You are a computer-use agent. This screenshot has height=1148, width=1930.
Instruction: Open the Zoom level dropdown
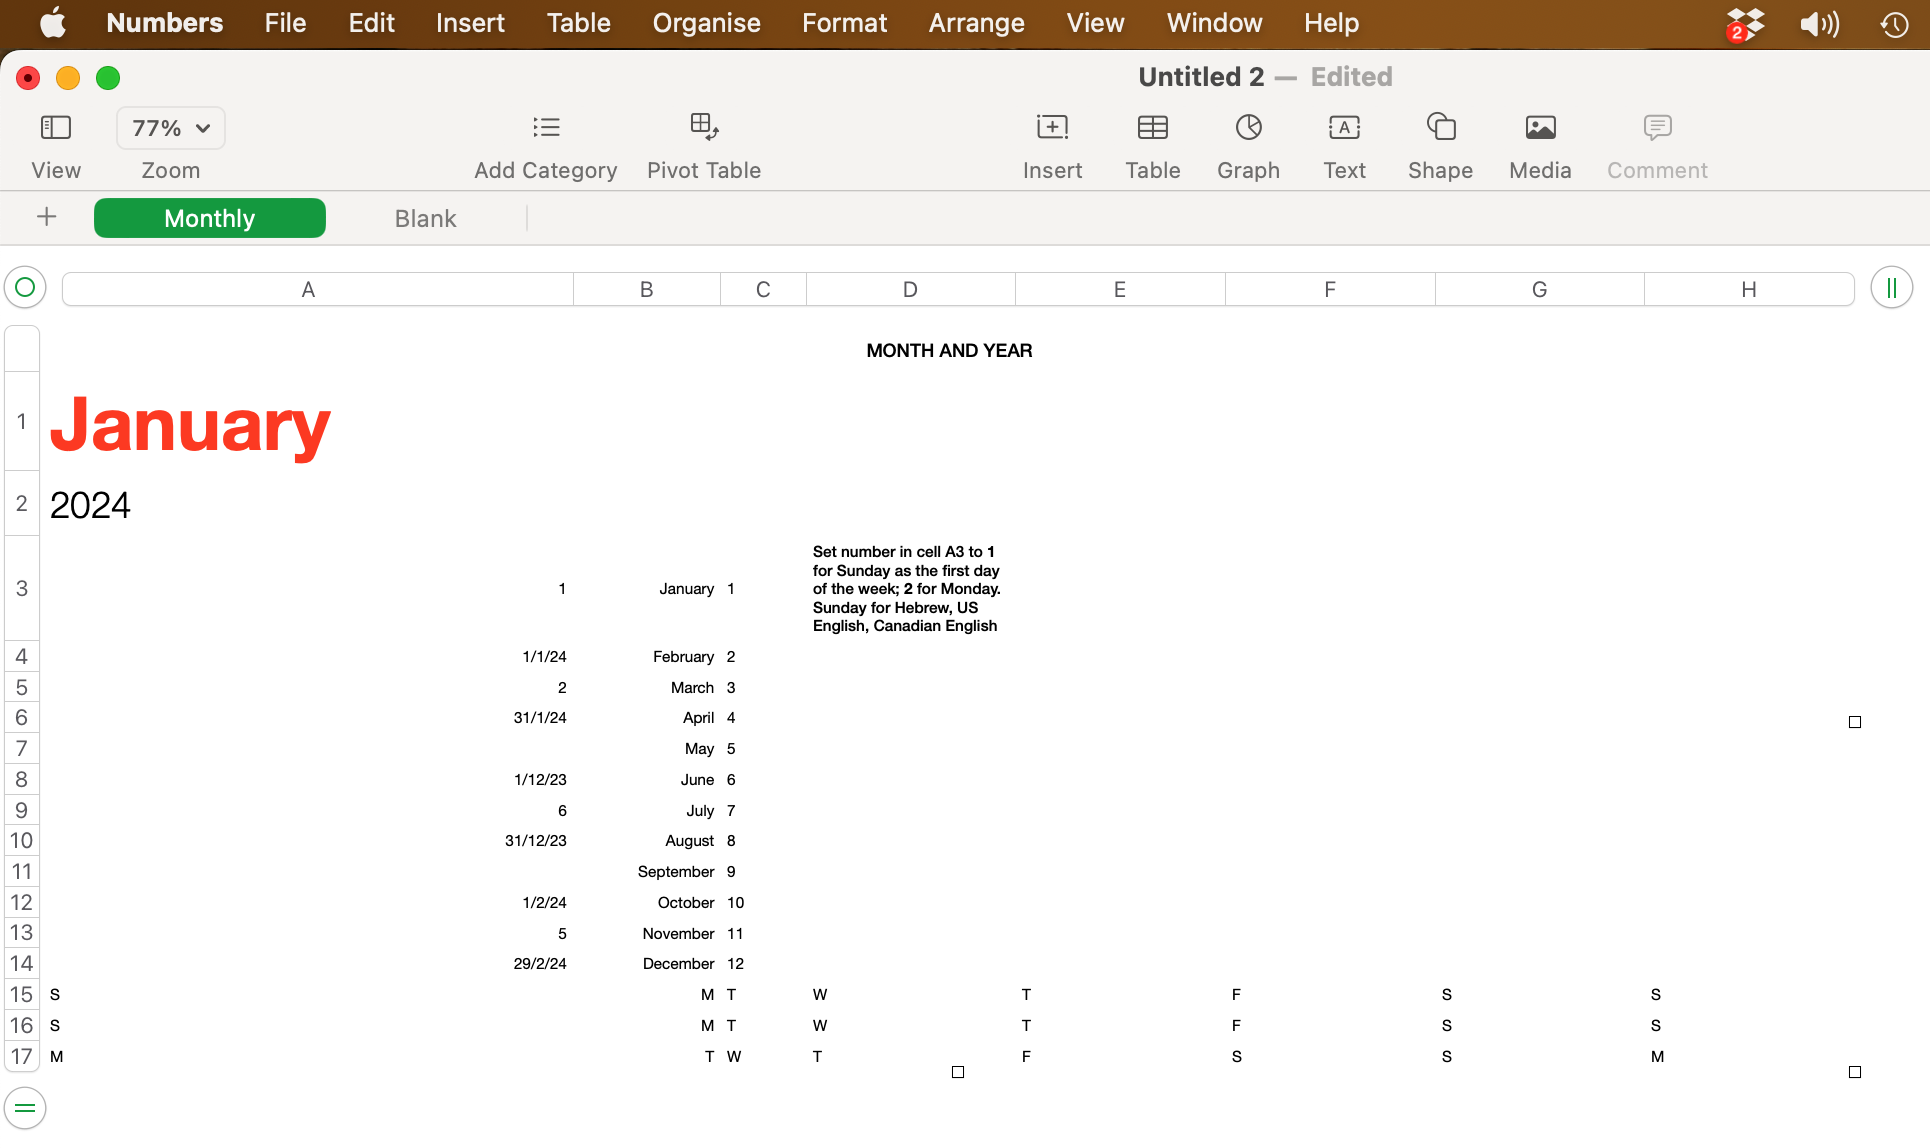pyautogui.click(x=169, y=128)
